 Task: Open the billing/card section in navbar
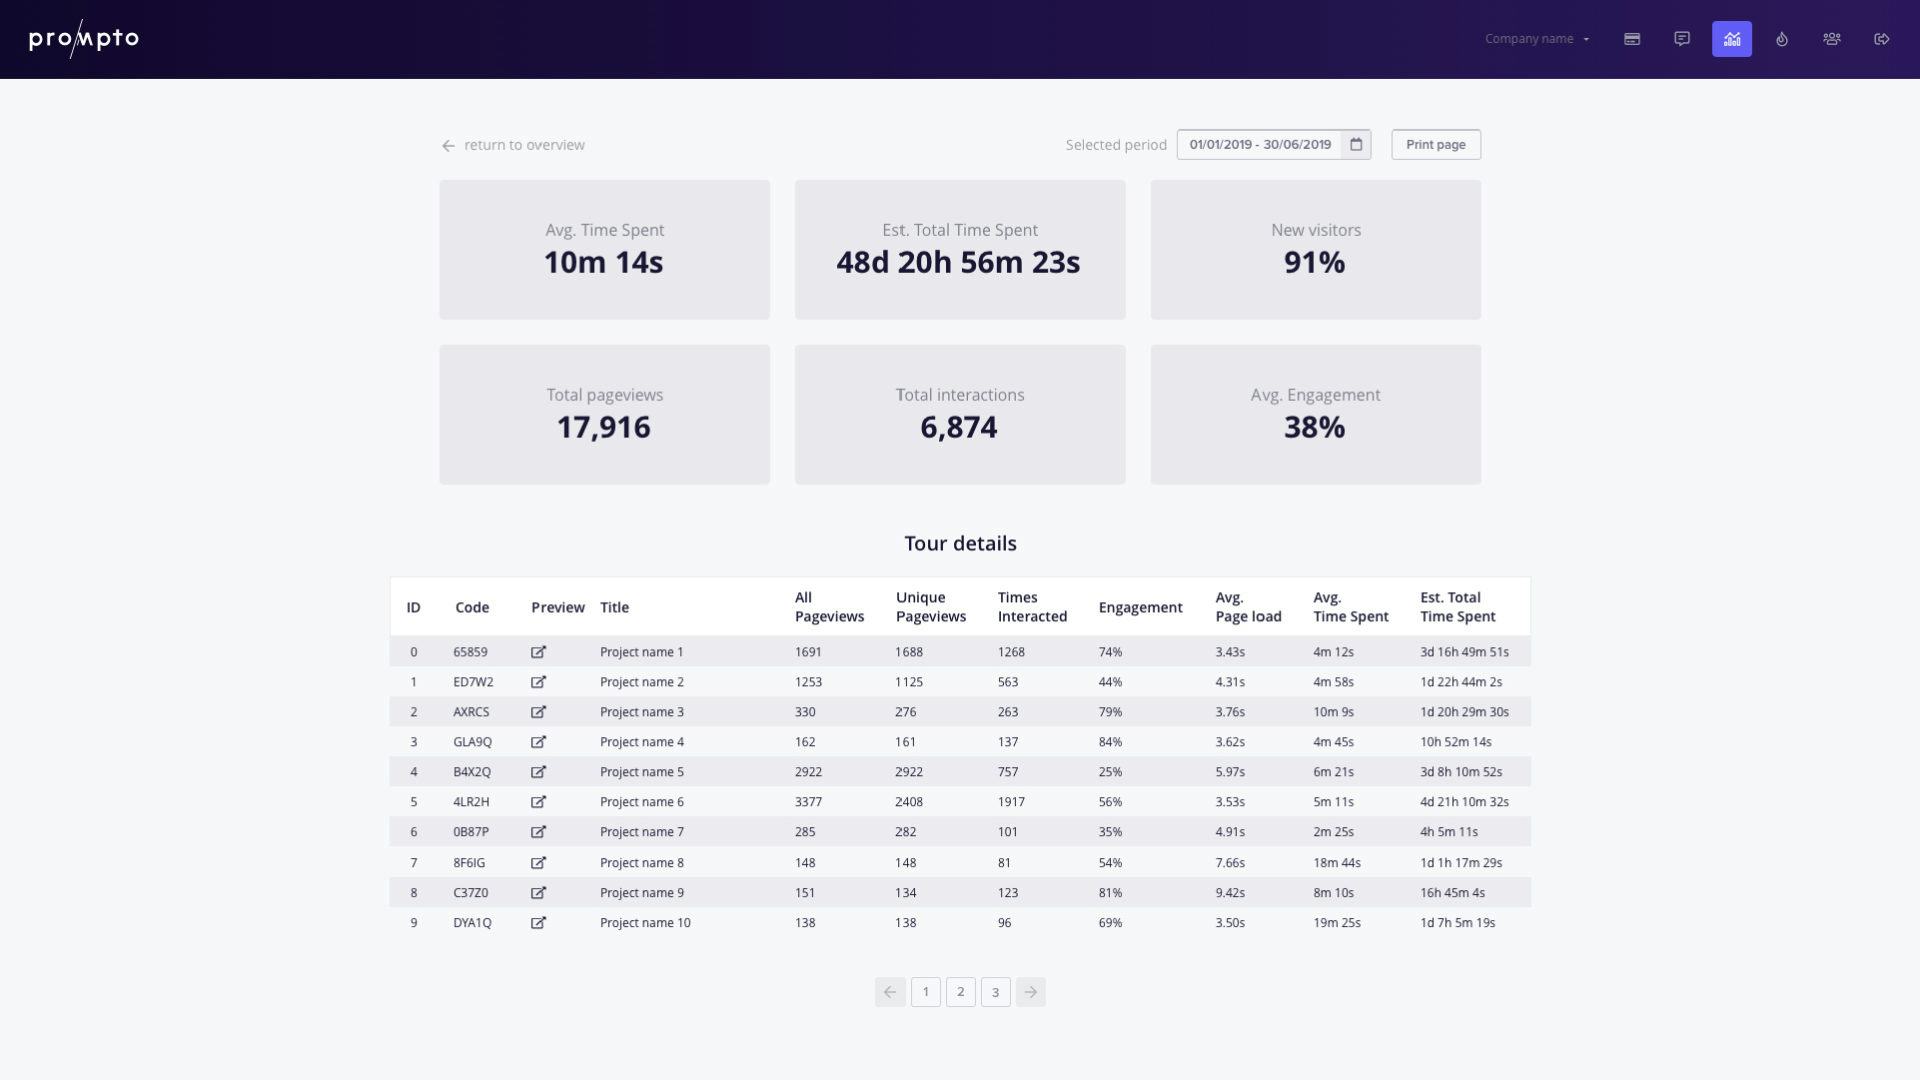[1632, 38]
